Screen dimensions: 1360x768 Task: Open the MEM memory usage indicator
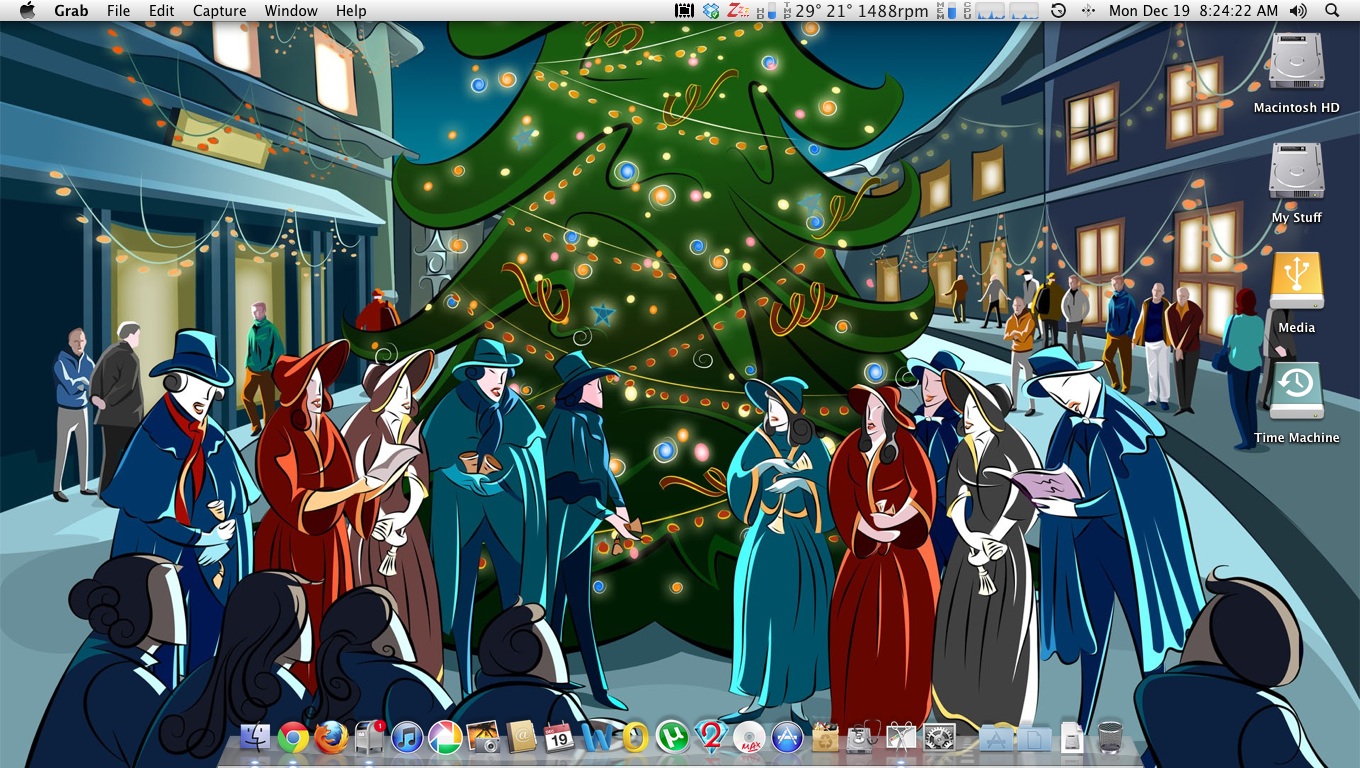tap(945, 10)
